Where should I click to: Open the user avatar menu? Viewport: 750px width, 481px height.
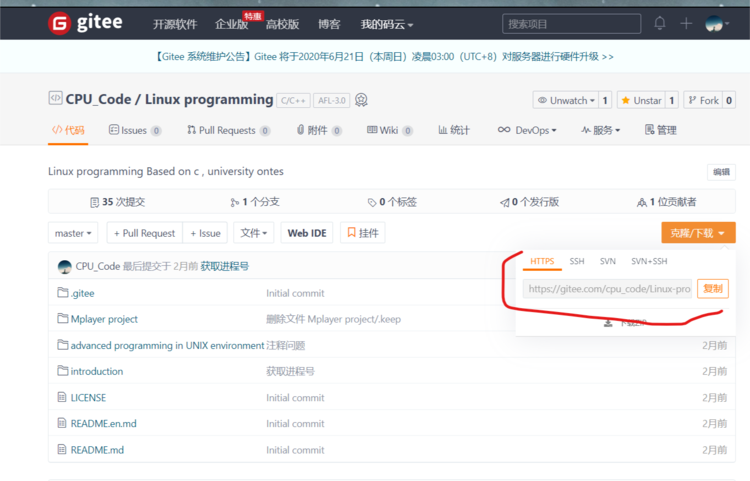tap(717, 23)
